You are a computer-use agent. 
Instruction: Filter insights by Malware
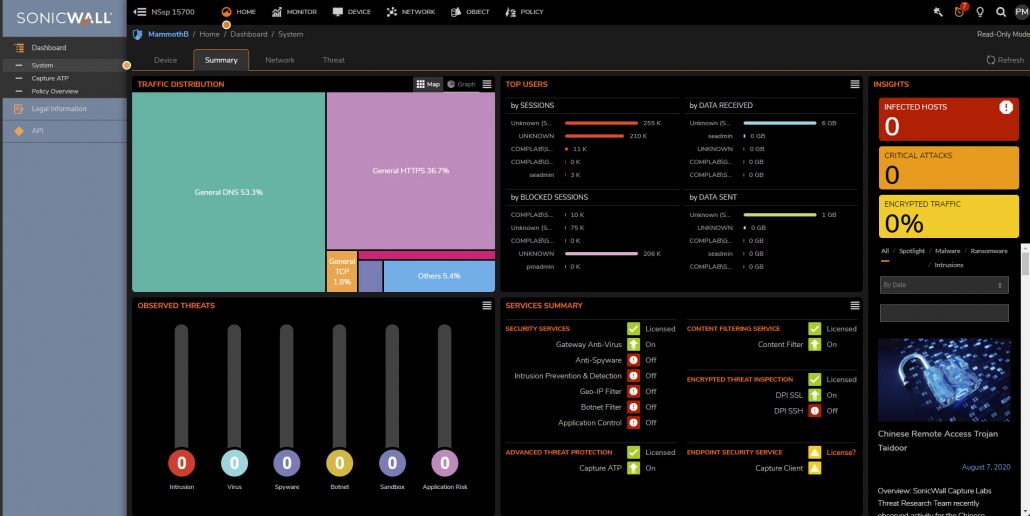(x=947, y=251)
